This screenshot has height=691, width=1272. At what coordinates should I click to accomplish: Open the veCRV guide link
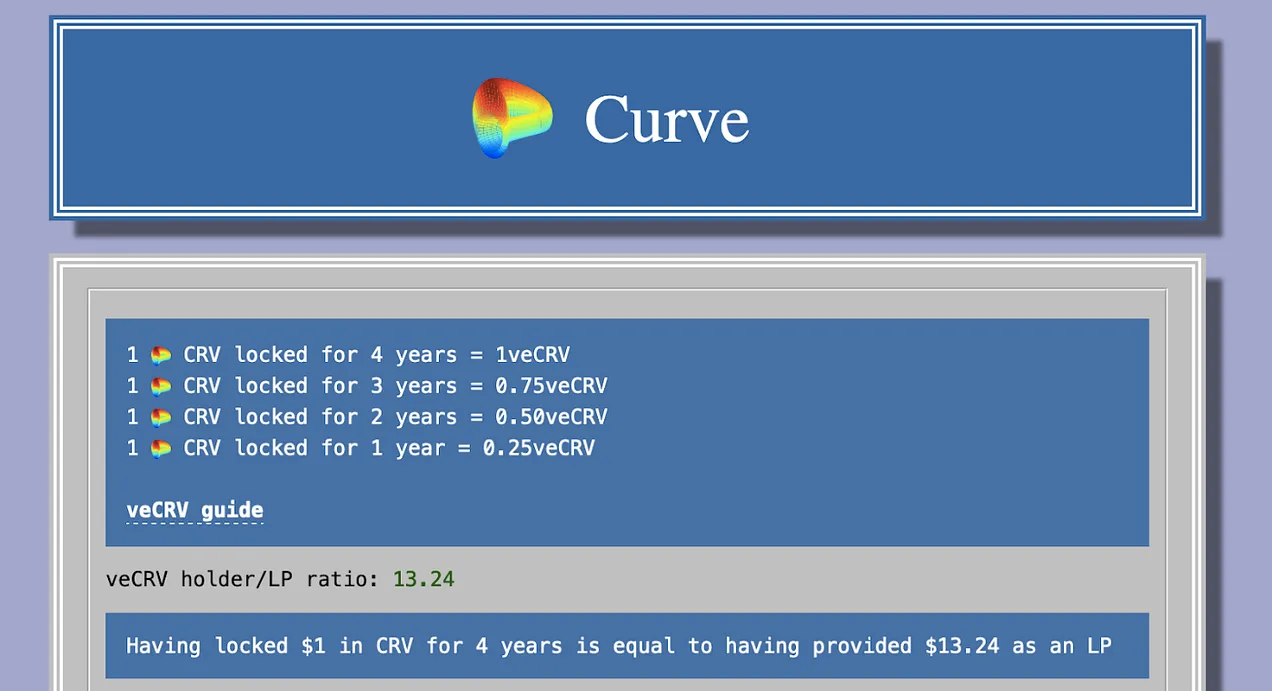pos(195,510)
